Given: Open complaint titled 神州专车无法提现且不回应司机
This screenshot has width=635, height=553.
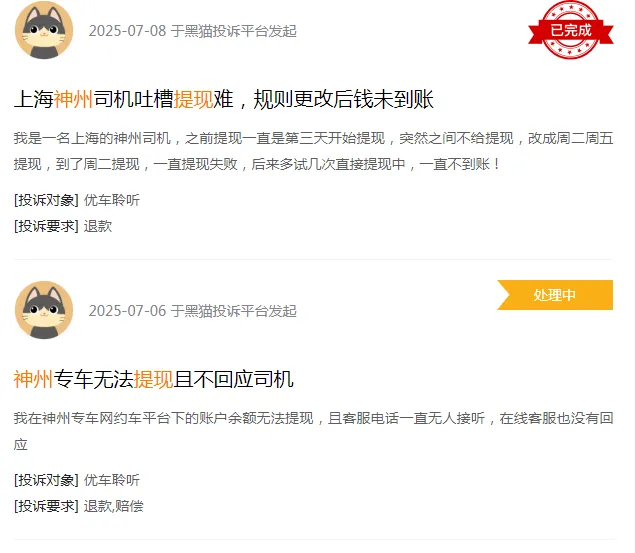Looking at the screenshot, I should coord(153,379).
